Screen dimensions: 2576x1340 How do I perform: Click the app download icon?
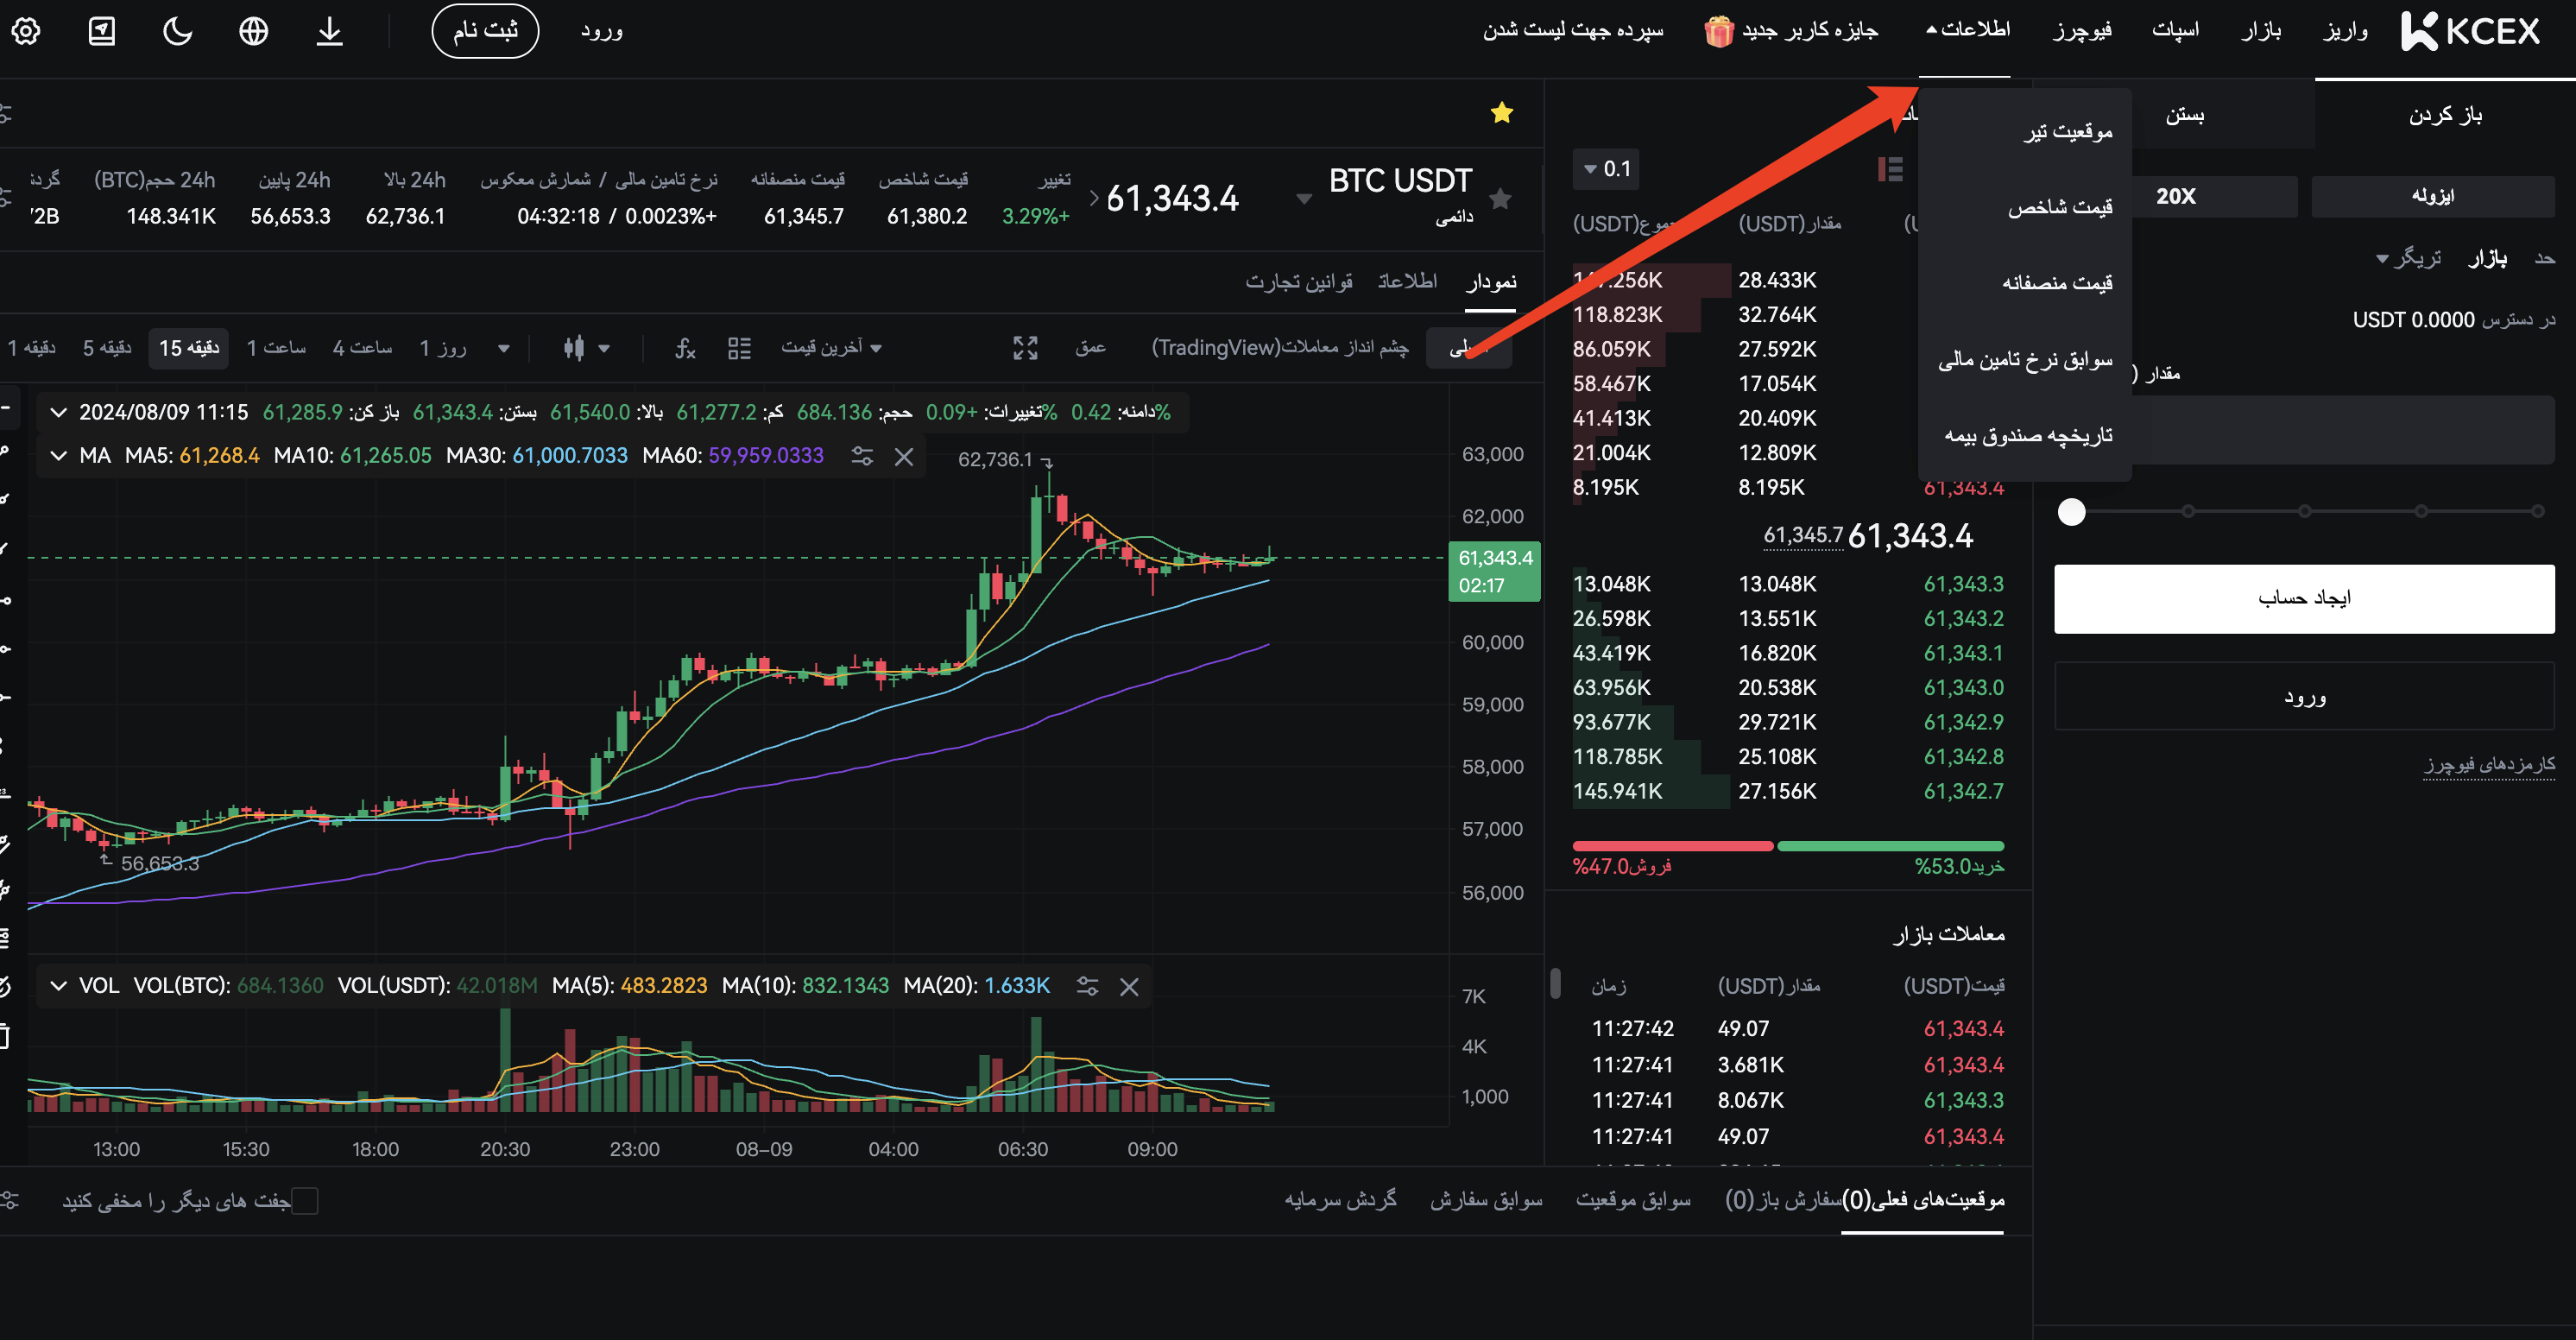[329, 31]
